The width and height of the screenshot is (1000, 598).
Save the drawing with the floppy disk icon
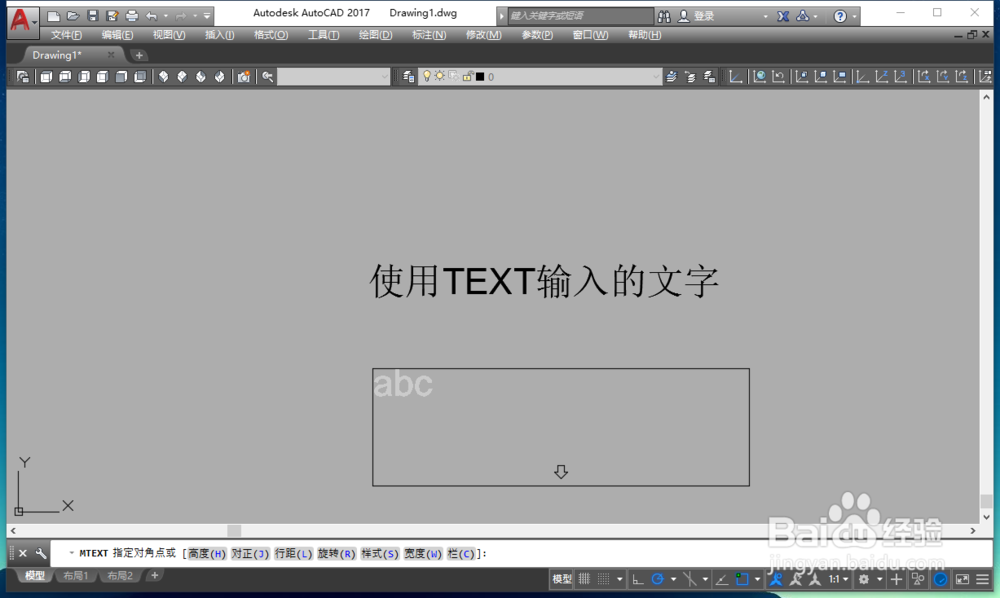[x=92, y=16]
